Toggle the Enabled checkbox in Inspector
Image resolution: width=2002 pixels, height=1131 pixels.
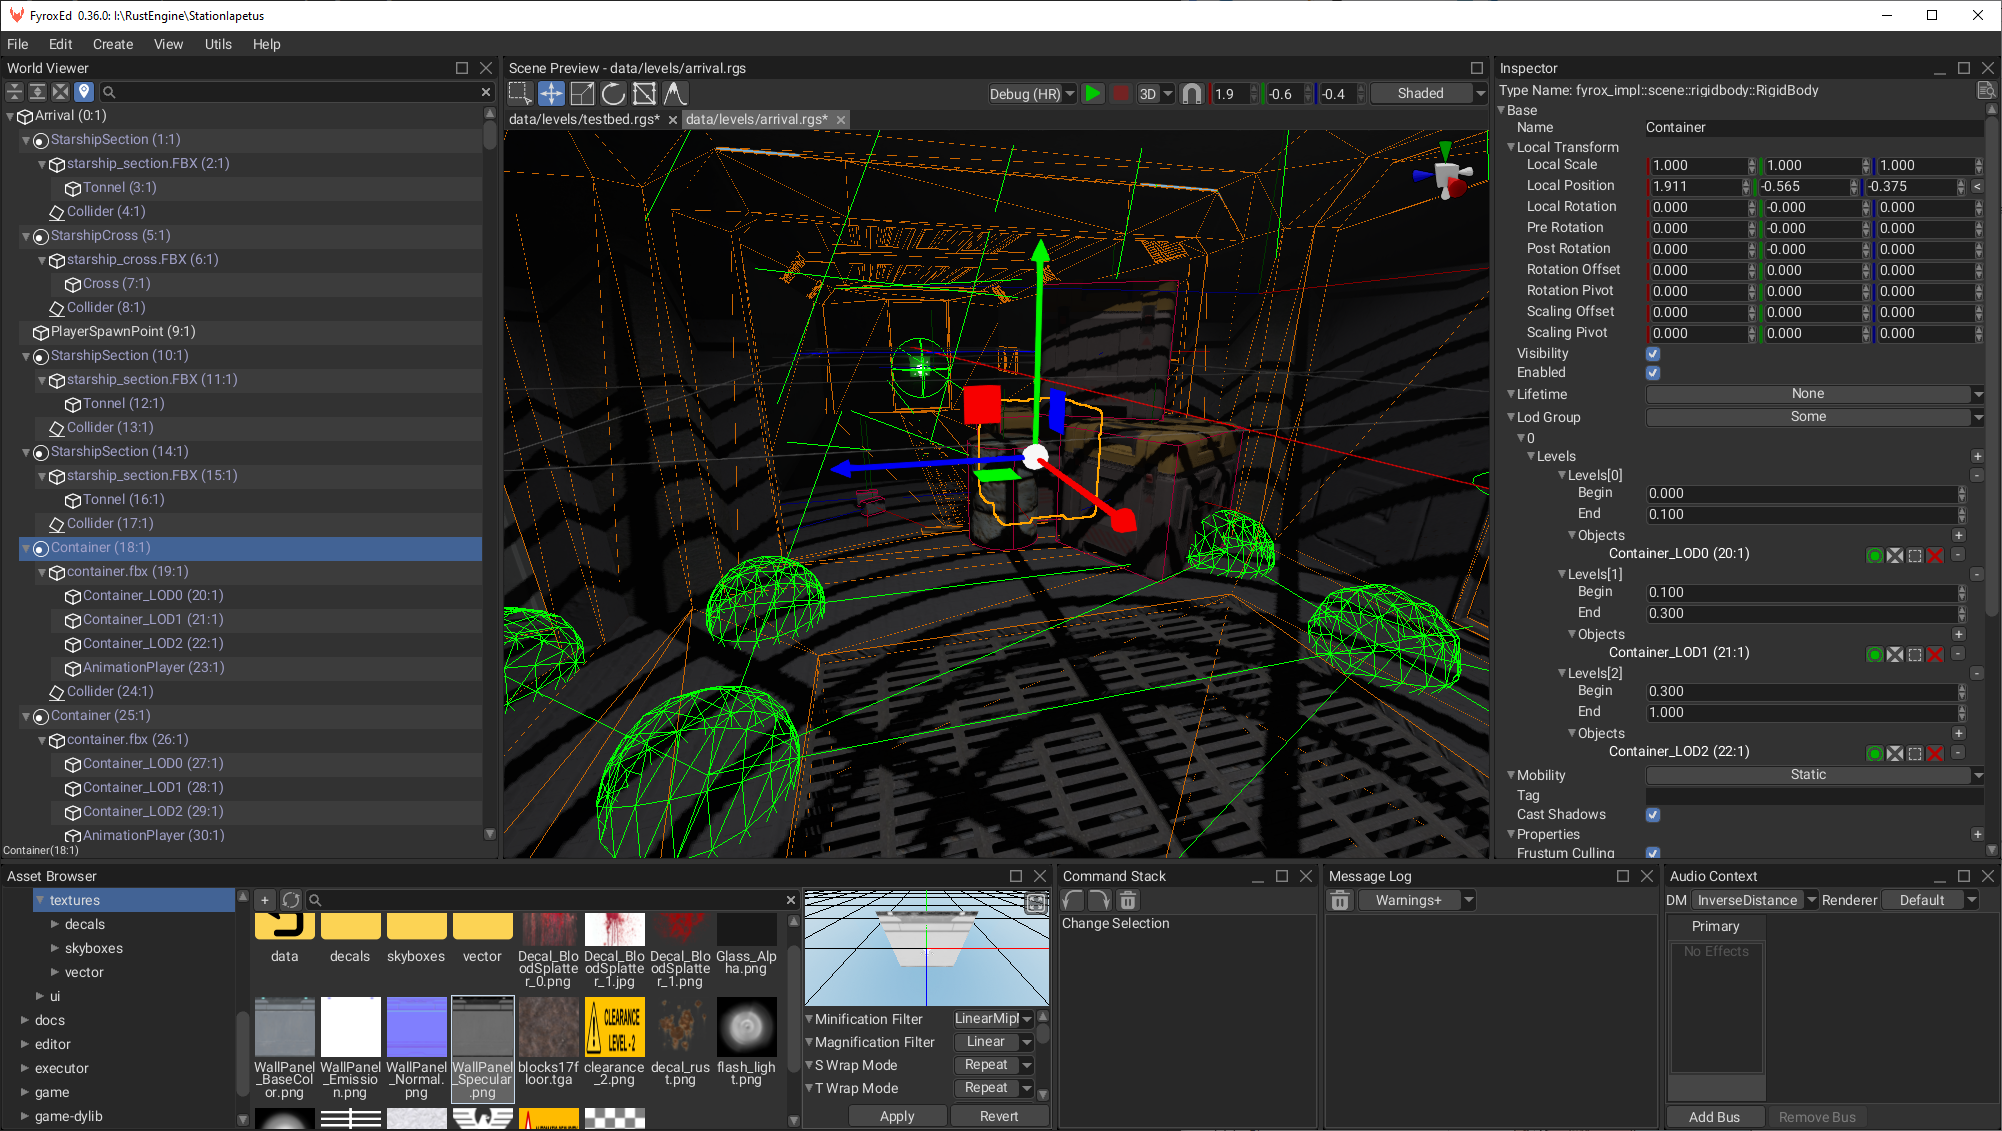pyautogui.click(x=1653, y=373)
